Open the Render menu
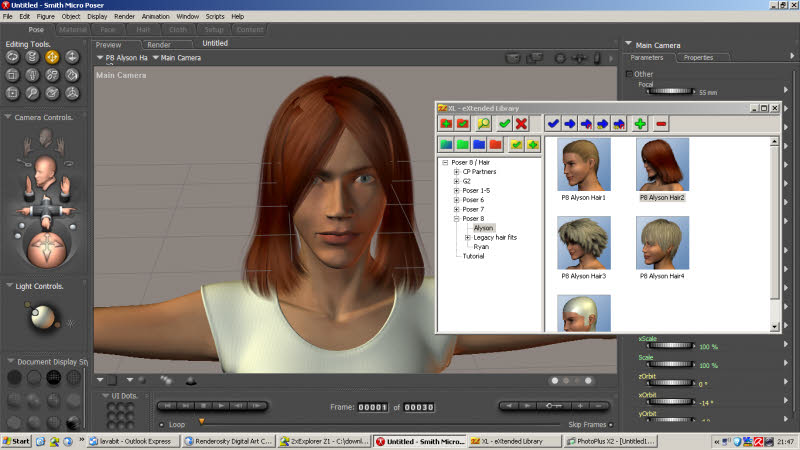This screenshot has width=800, height=450. click(x=124, y=16)
